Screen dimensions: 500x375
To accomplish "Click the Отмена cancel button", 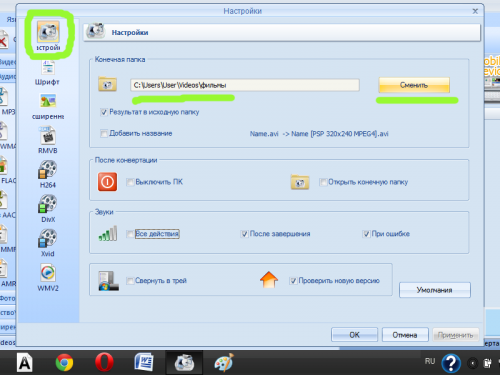I will click(x=405, y=335).
